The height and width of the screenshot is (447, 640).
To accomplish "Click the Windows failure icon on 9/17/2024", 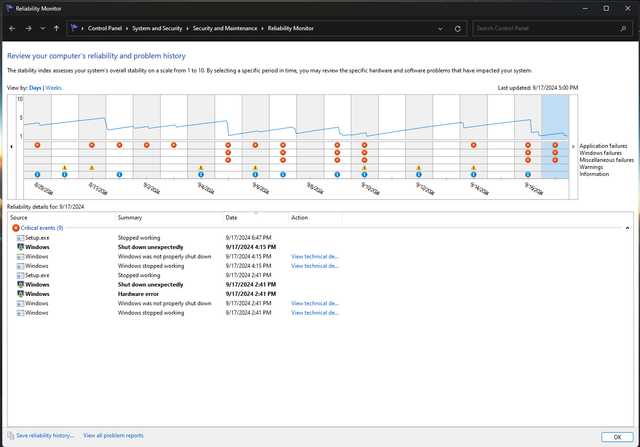I will pos(555,152).
